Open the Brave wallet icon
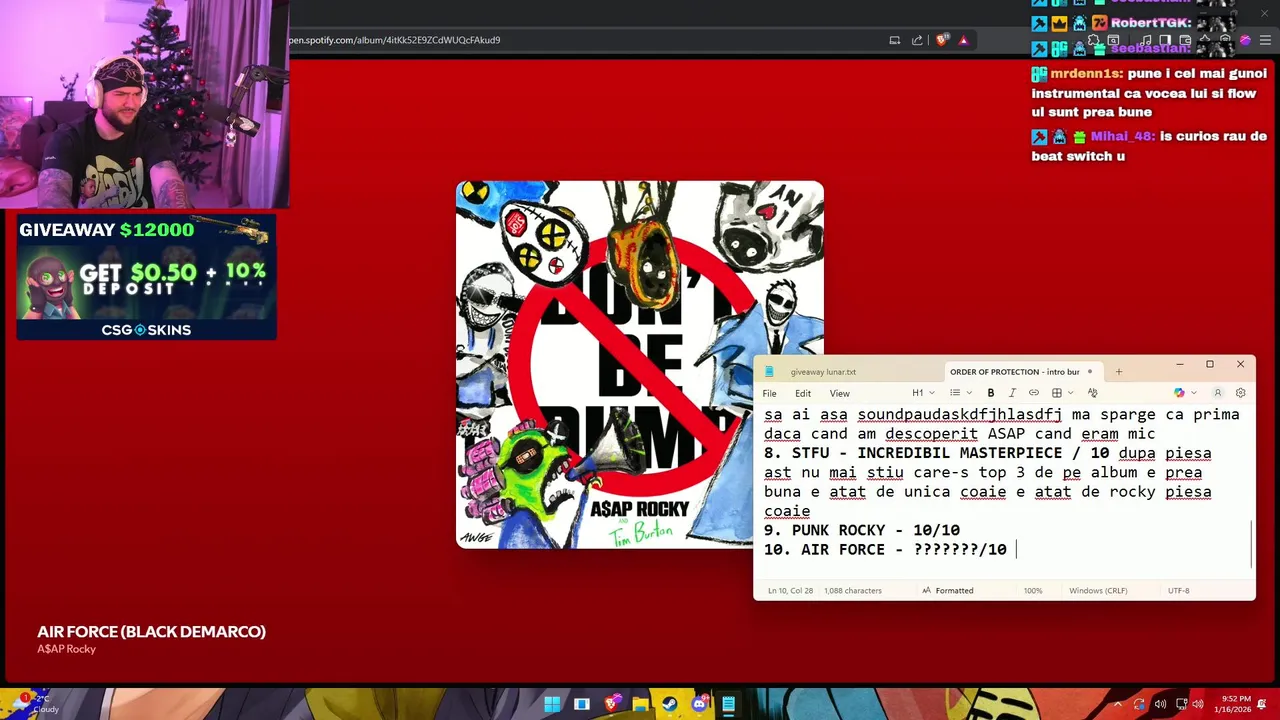The height and width of the screenshot is (720, 1280). [x=1186, y=40]
